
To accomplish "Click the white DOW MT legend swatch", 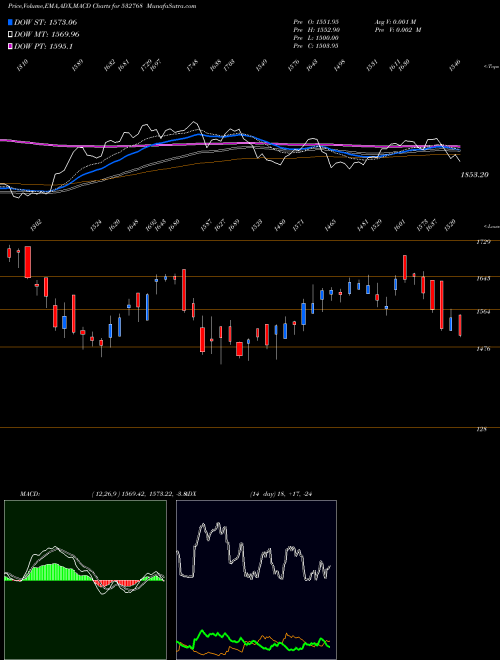I will click(11, 35).
